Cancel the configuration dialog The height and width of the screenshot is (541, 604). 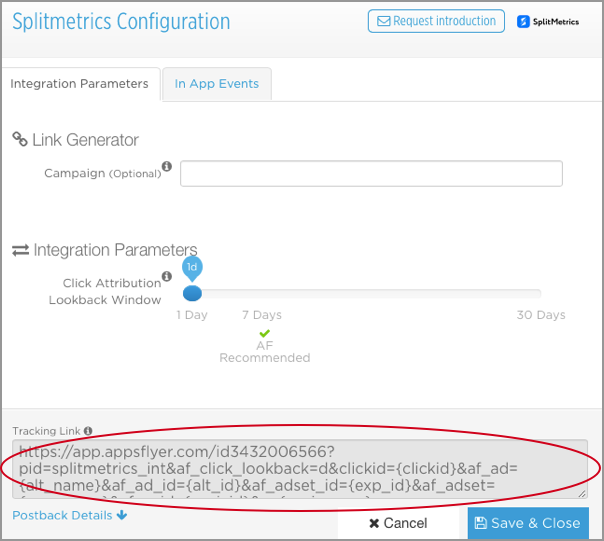click(398, 523)
